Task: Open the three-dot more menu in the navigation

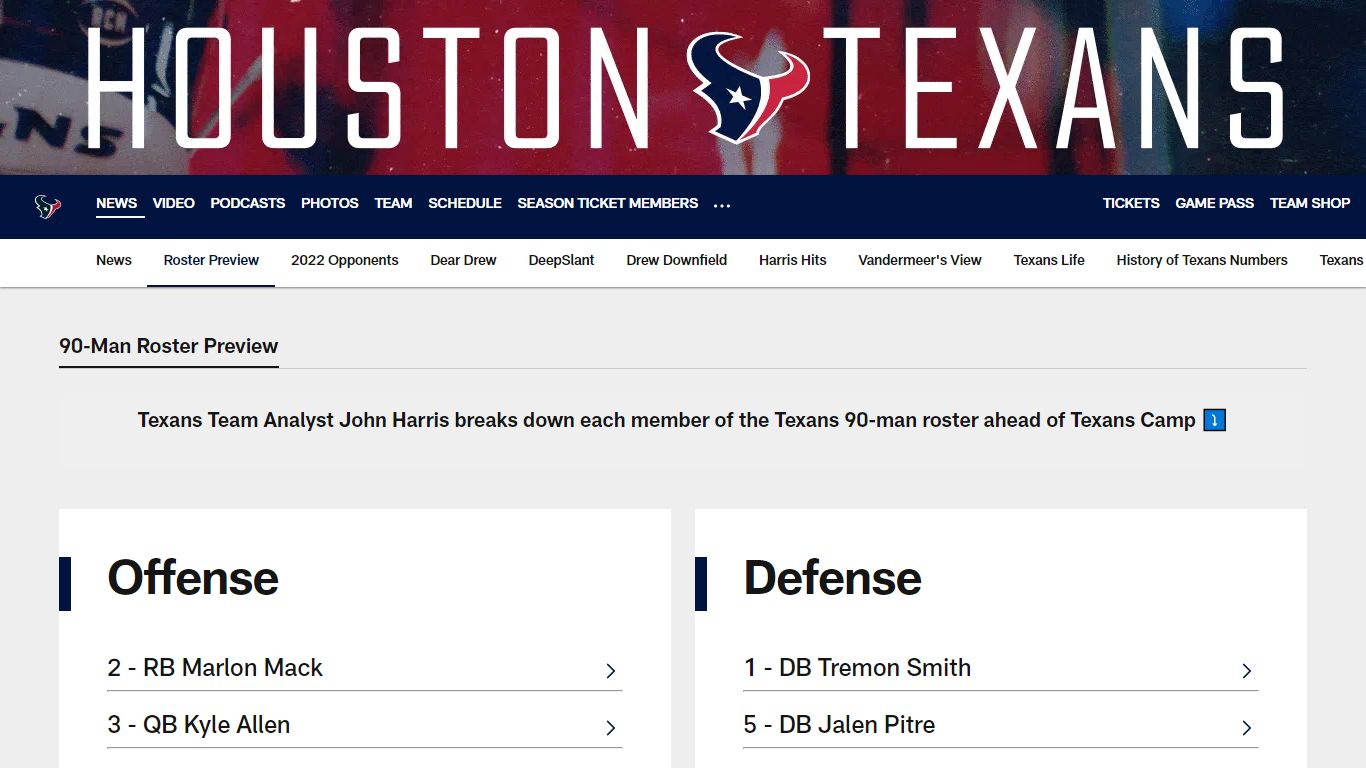Action: (722, 204)
